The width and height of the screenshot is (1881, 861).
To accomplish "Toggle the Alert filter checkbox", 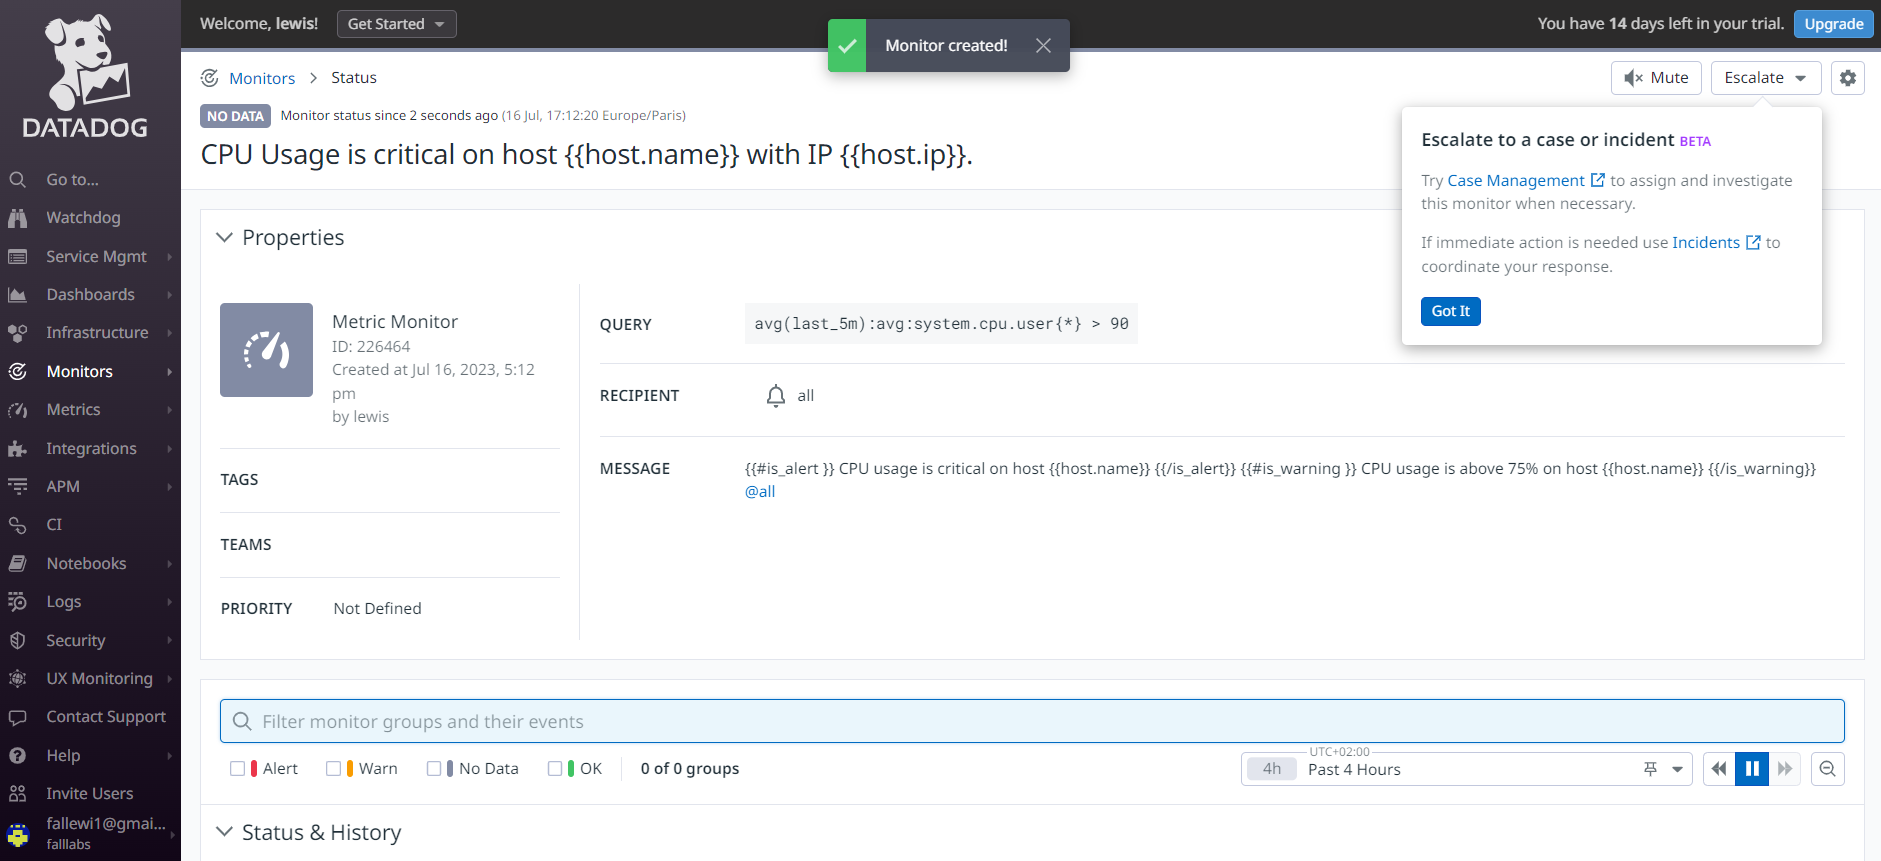I will (x=237, y=769).
